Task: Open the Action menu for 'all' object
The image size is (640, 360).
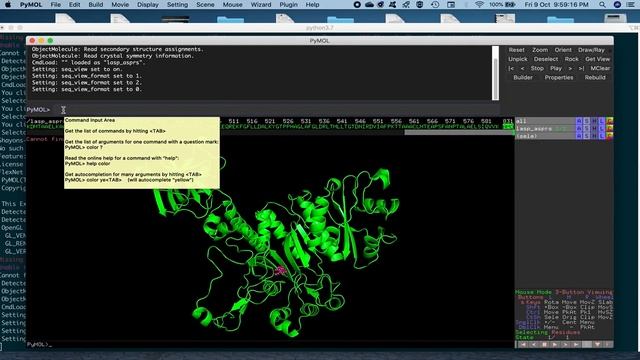Action: click(x=579, y=121)
